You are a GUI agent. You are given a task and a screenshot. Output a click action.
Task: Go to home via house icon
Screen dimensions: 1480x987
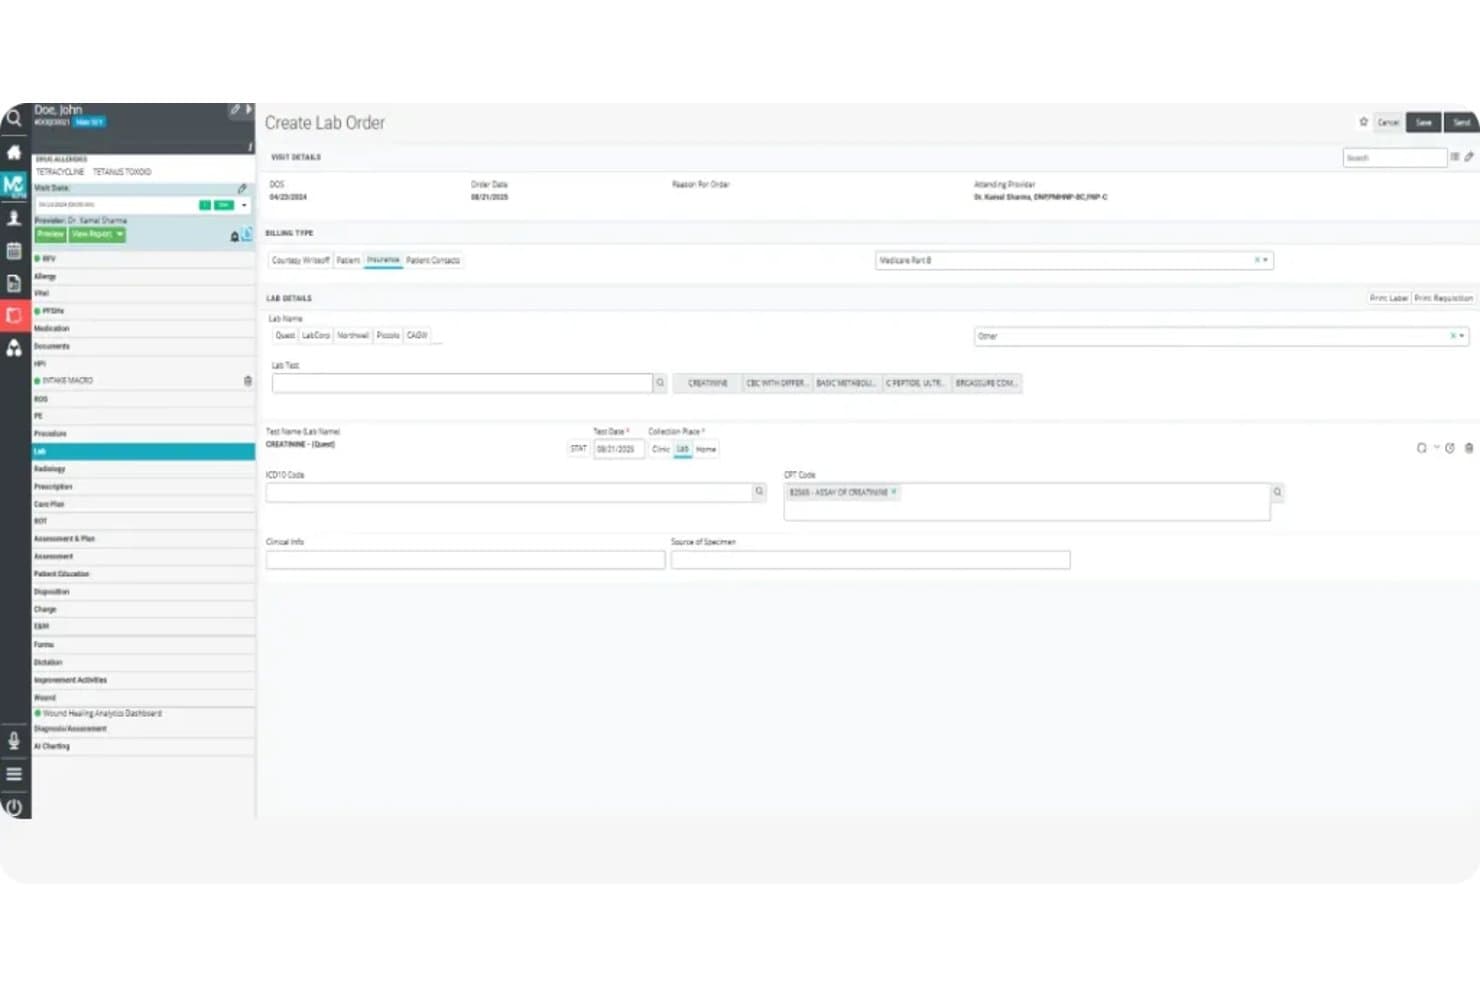14,152
